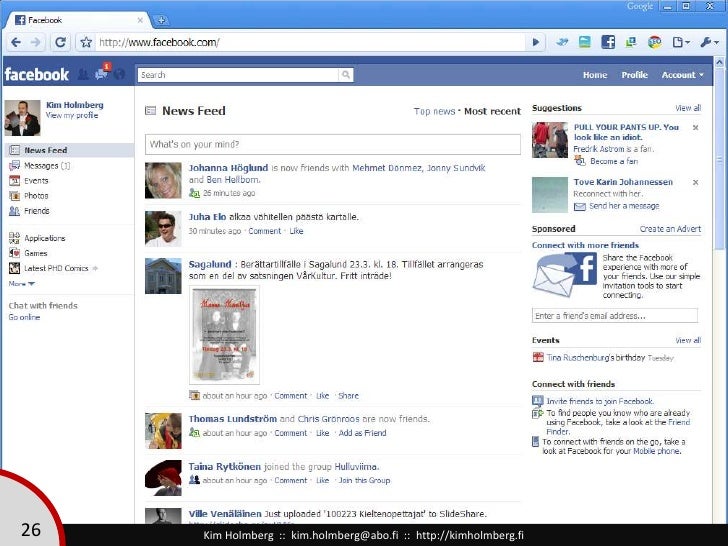Bookmark the page with the star icon

[87, 42]
